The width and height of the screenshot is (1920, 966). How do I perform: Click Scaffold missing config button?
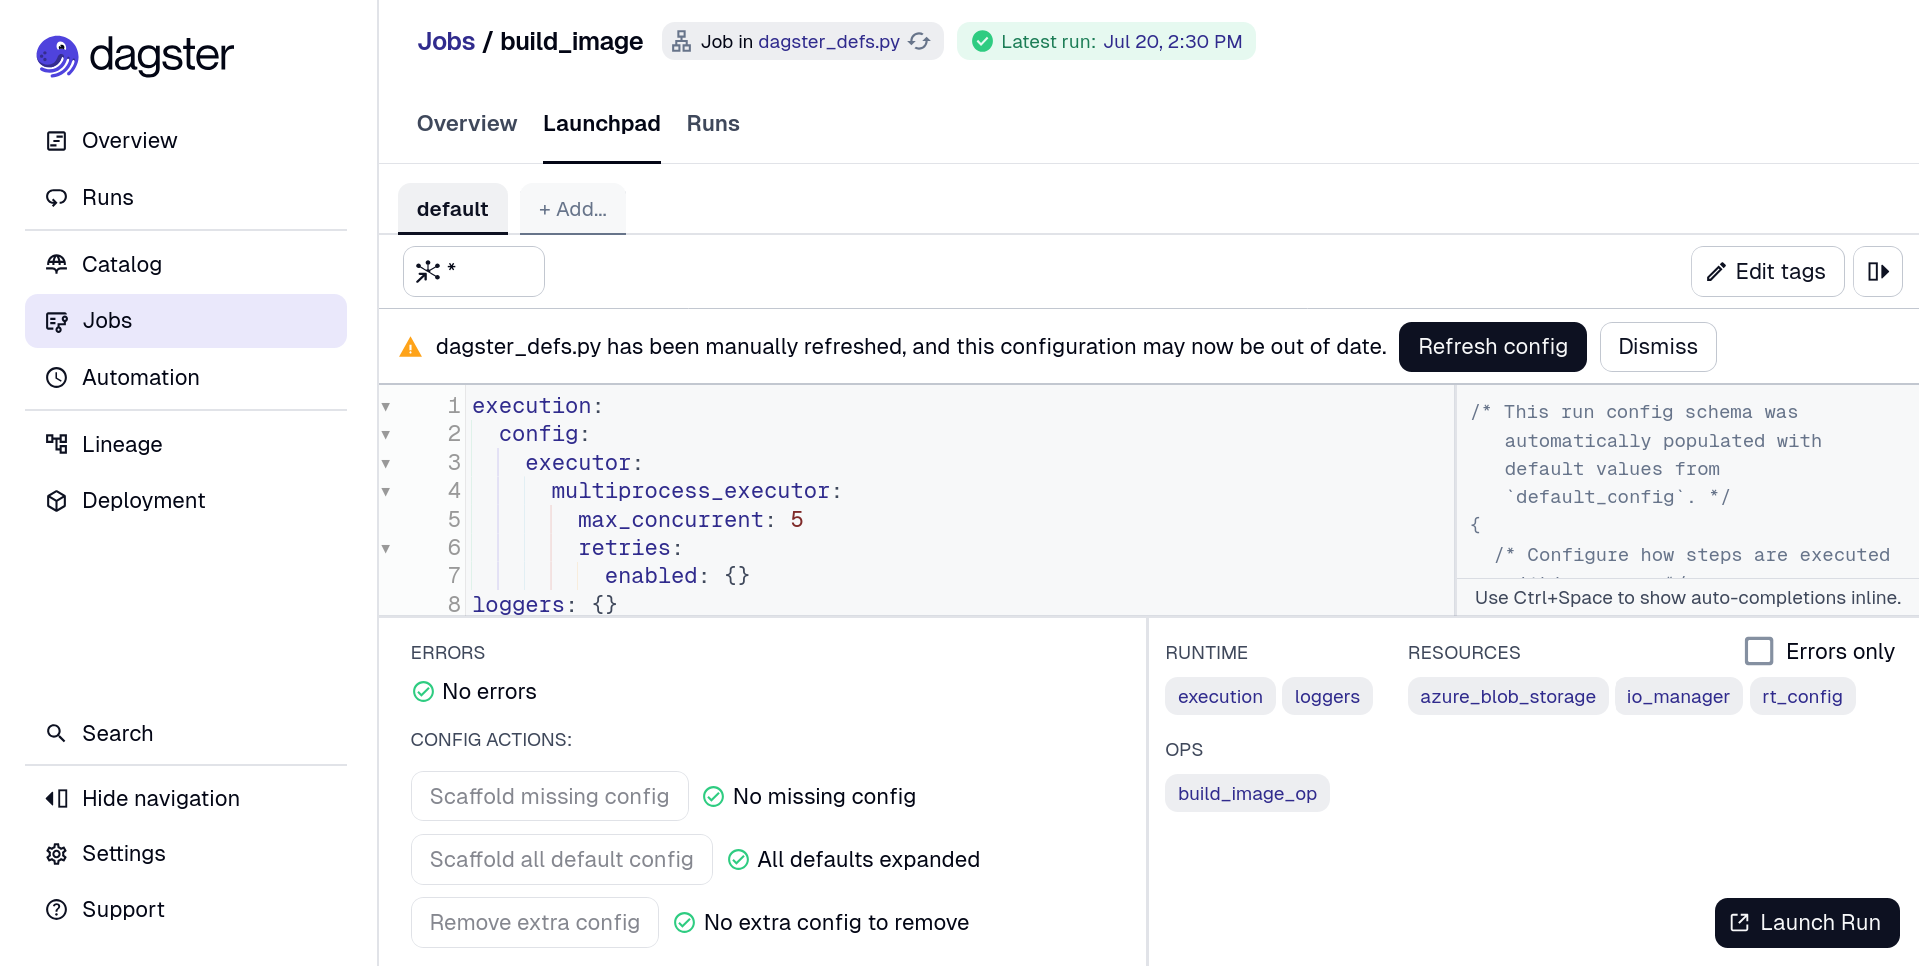coord(549,796)
